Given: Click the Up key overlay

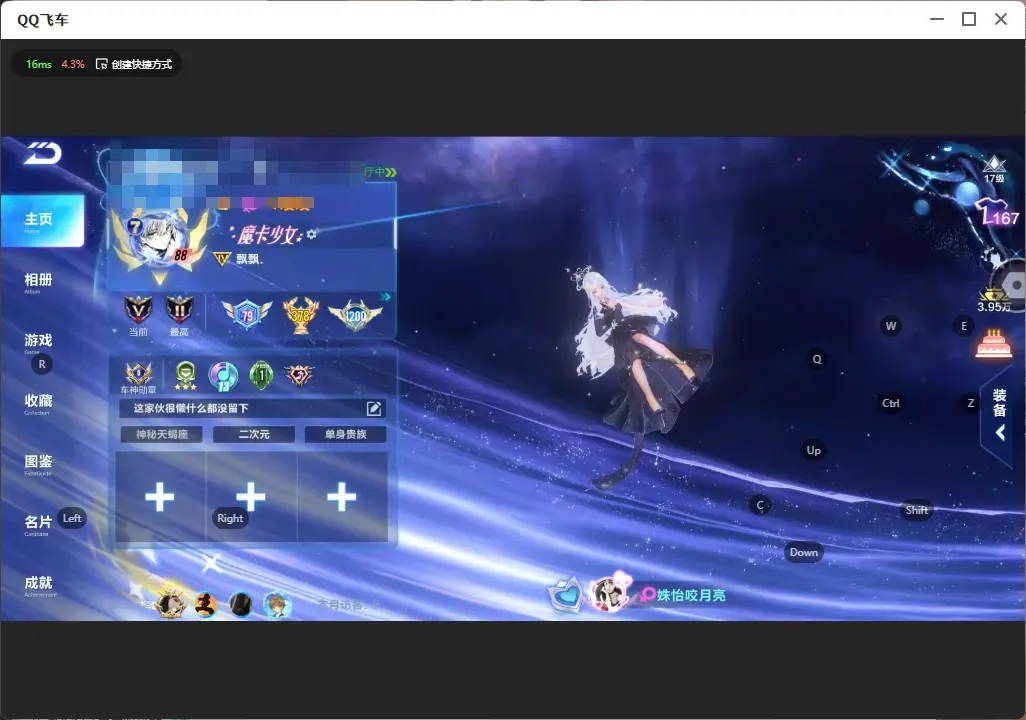Looking at the screenshot, I should pyautogui.click(x=813, y=450).
